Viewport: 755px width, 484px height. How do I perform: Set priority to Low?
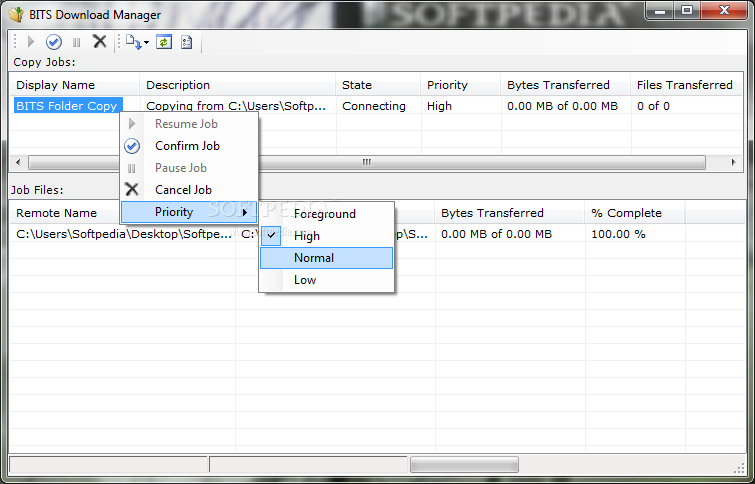[326, 280]
